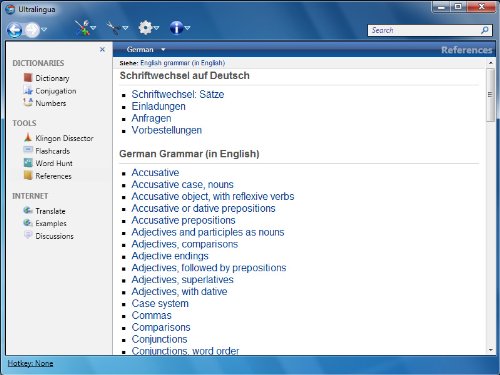Focus the Search input field
The width and height of the screenshot is (500, 375).
click(x=424, y=30)
